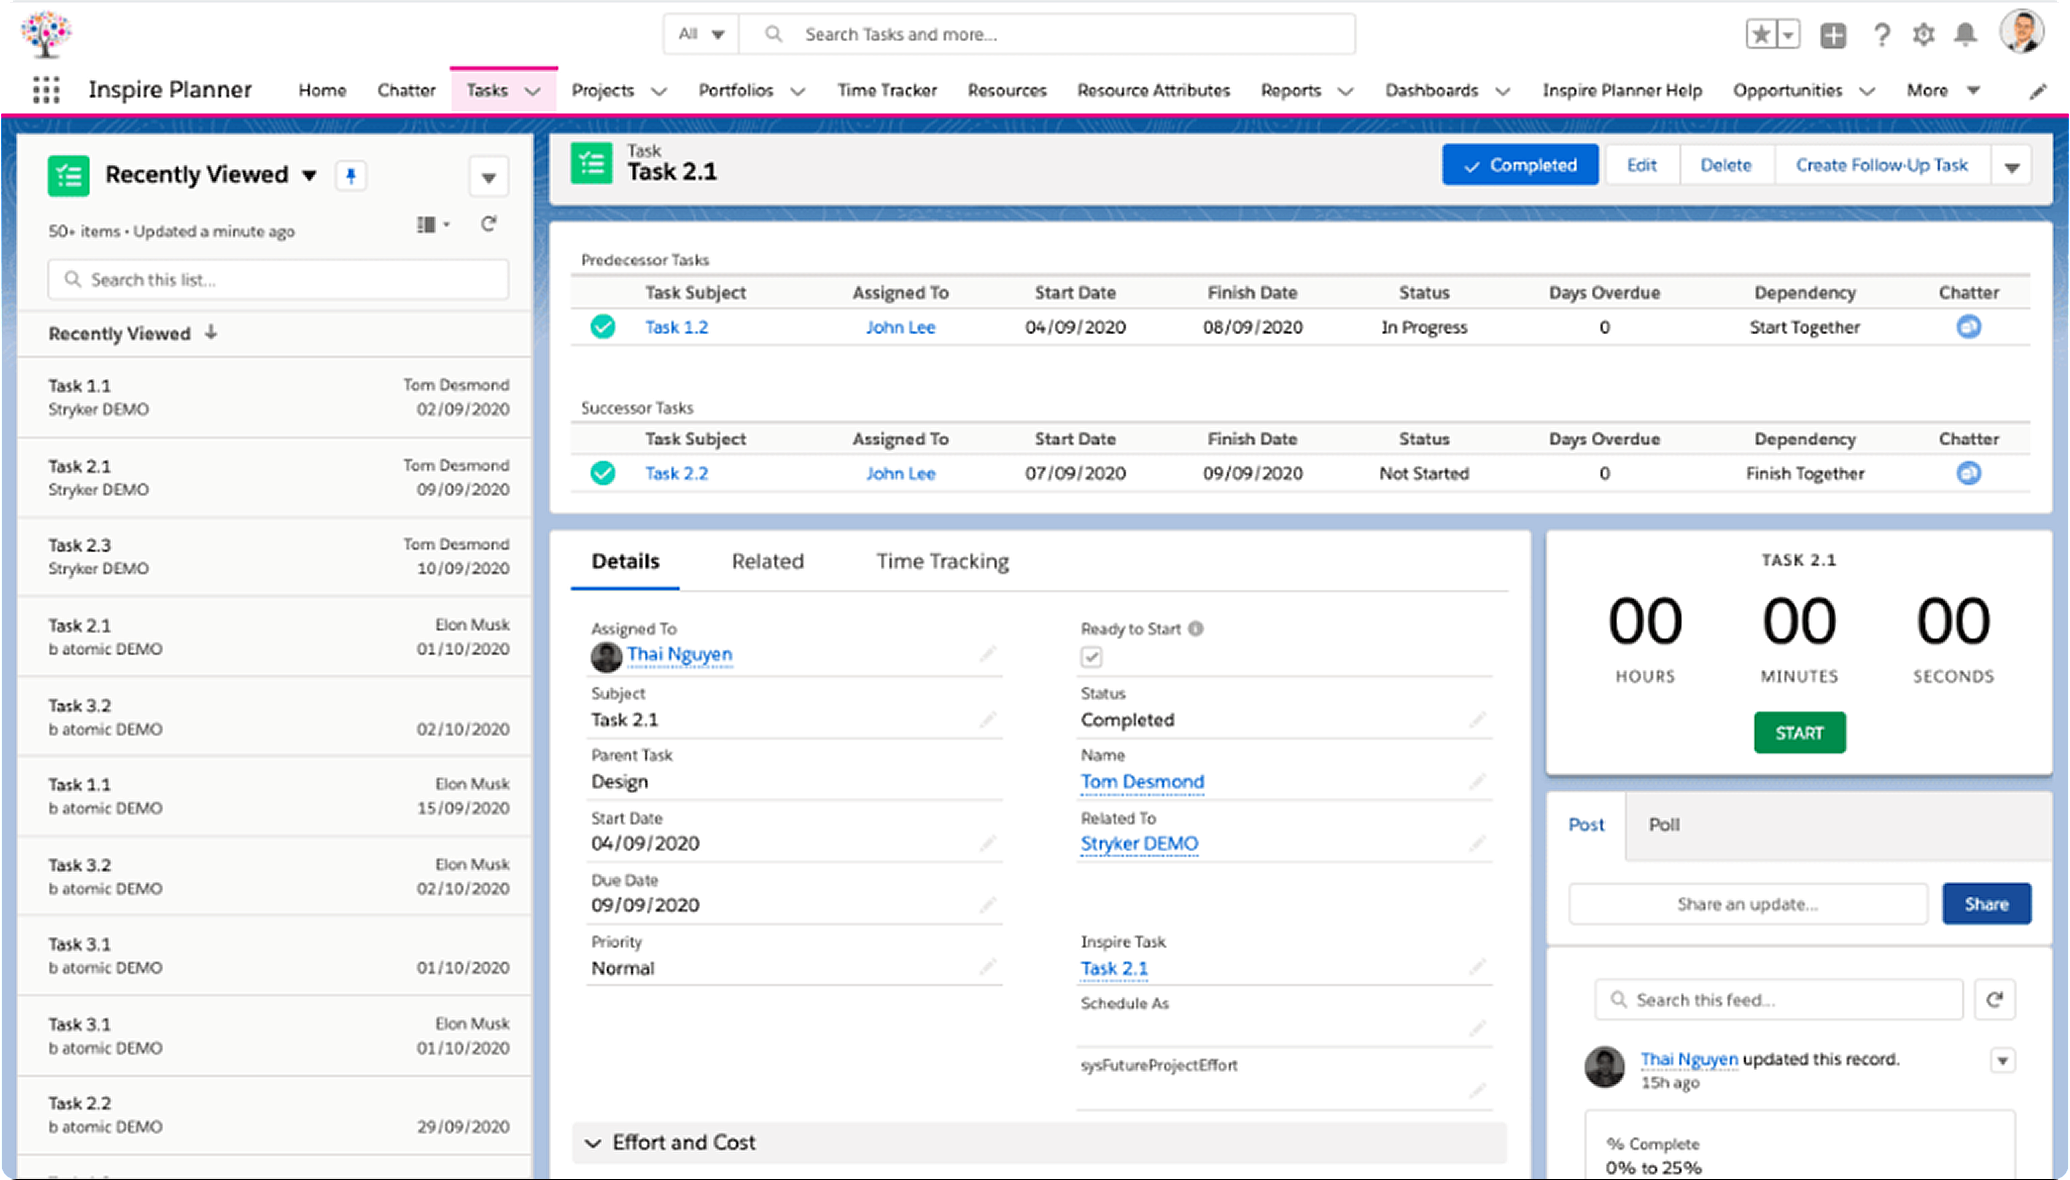Open the setup gear icon
Viewport: 2070px width, 1180px height.
1923,35
